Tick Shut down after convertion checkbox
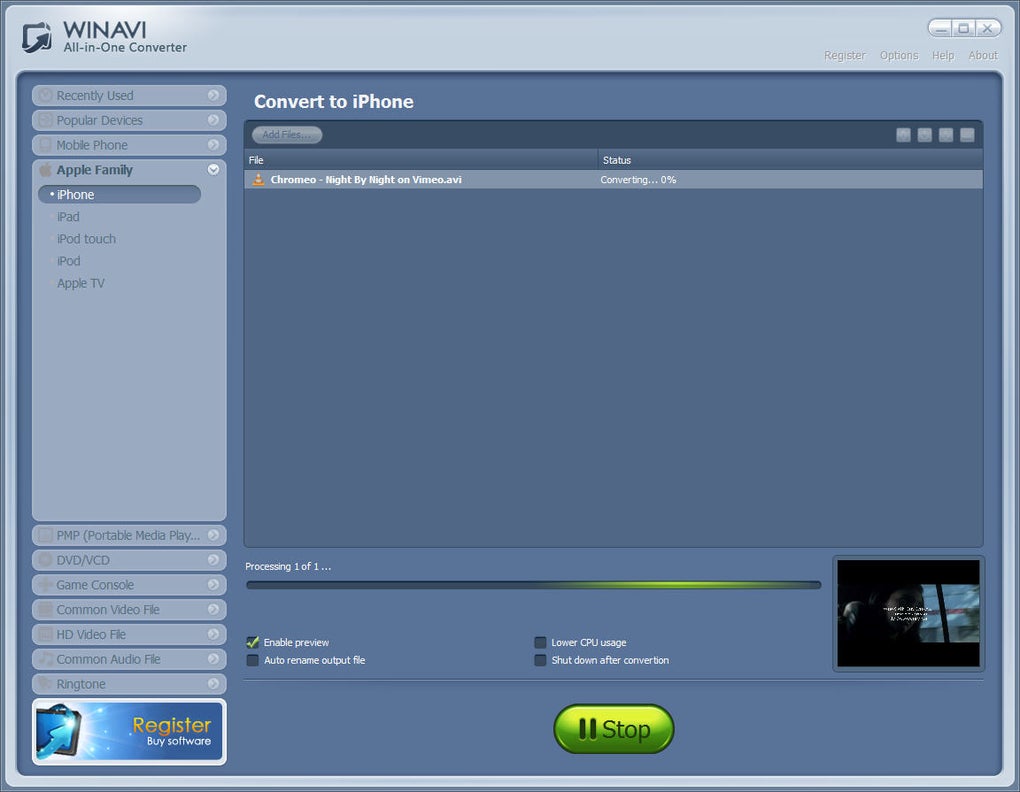Viewport: 1020px width, 792px height. (x=540, y=660)
